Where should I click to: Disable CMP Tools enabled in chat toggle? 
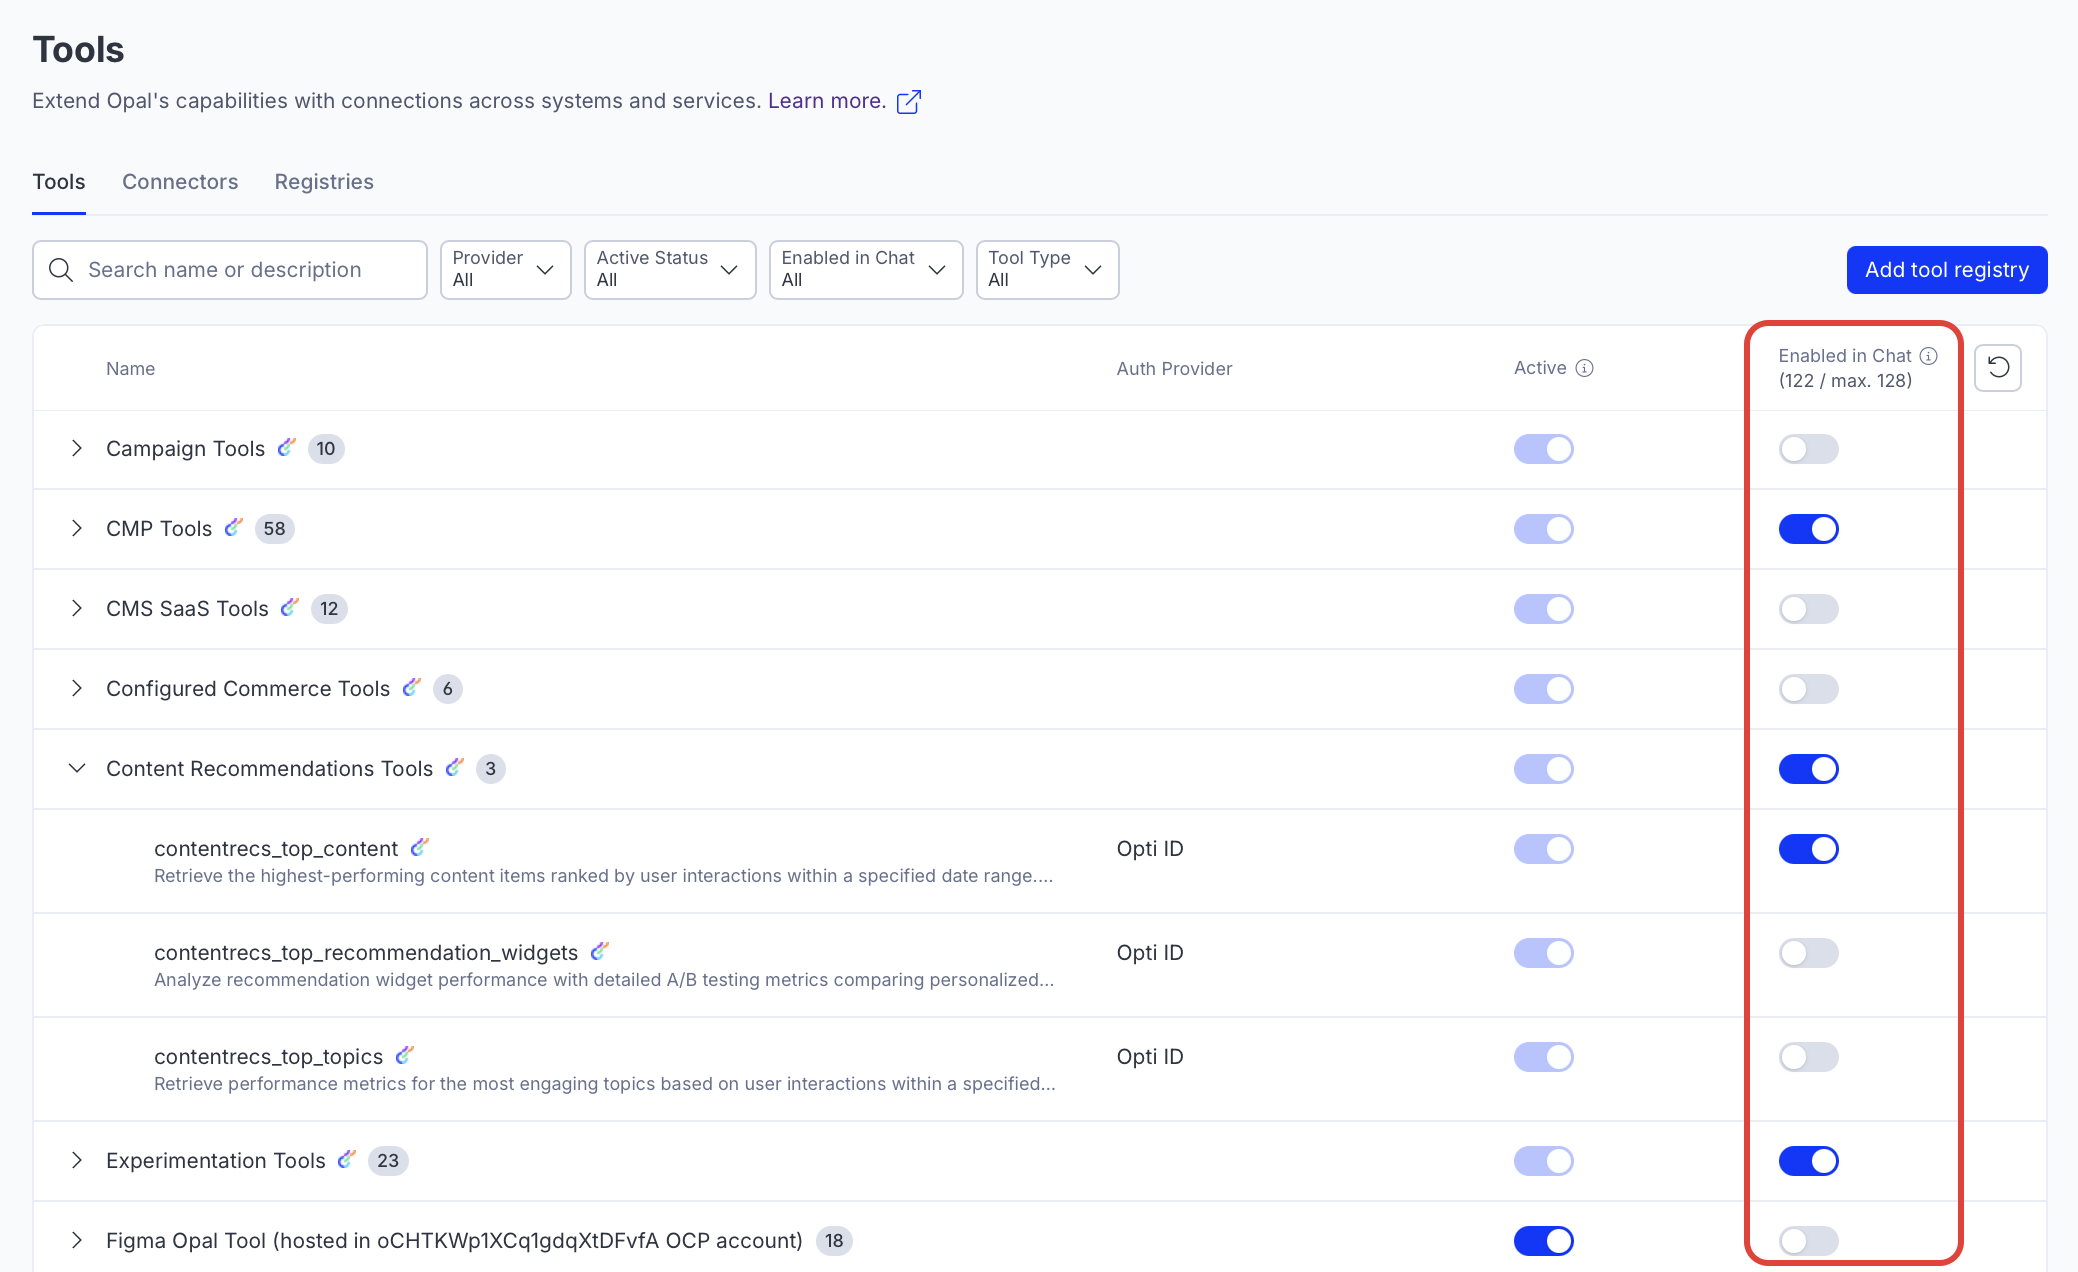(x=1807, y=529)
